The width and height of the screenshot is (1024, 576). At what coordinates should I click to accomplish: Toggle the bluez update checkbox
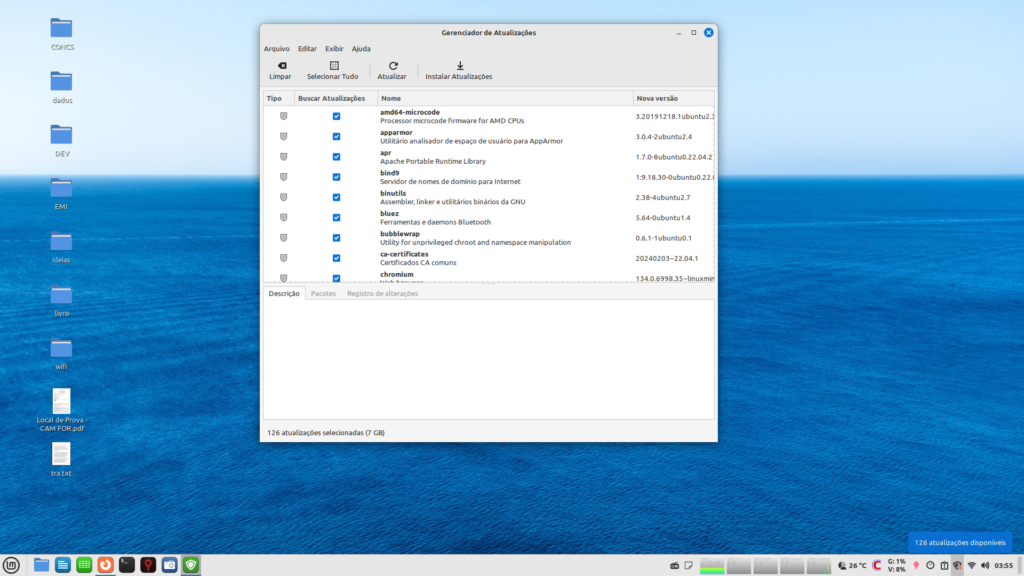tap(336, 217)
